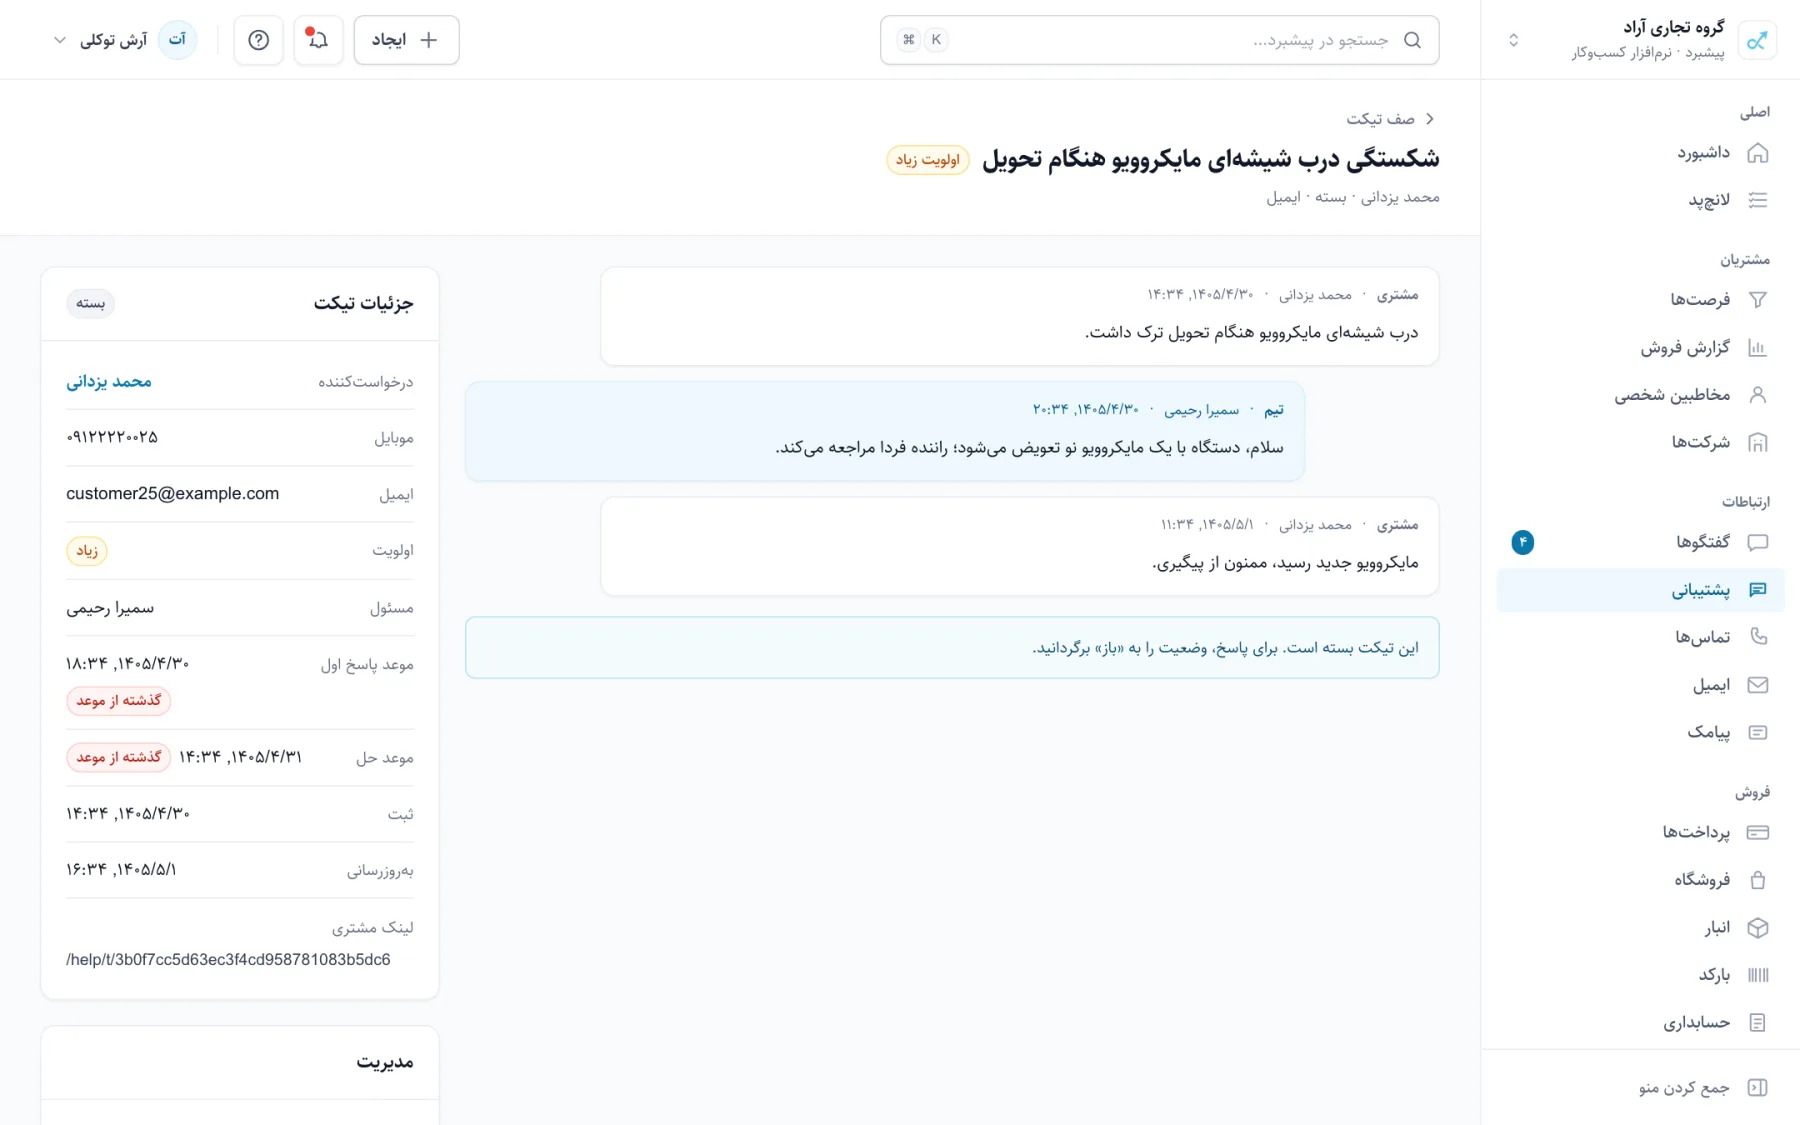This screenshot has width=1800, height=1125.
Task: Open requester link محمد یزدانی
Action: pos(109,382)
